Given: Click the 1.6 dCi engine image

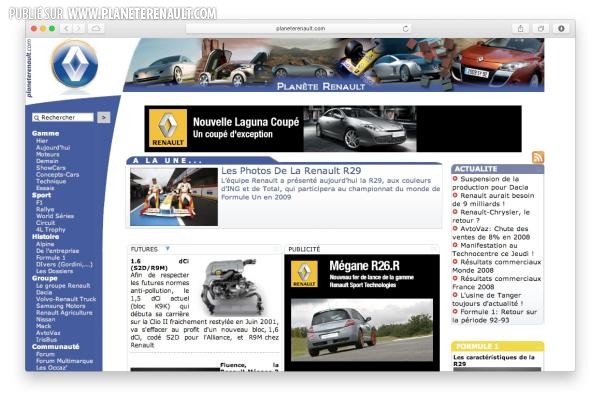Looking at the screenshot, I should (x=234, y=287).
